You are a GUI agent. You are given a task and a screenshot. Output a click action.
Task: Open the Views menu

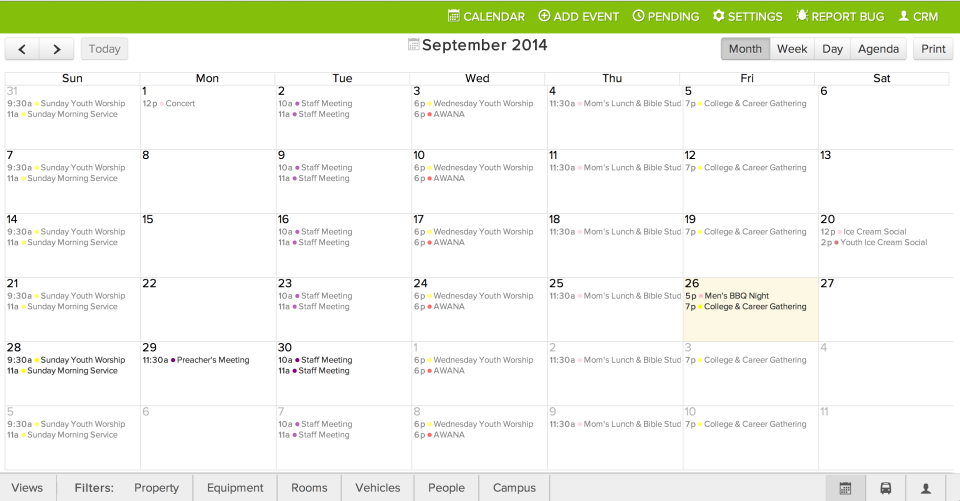point(27,488)
